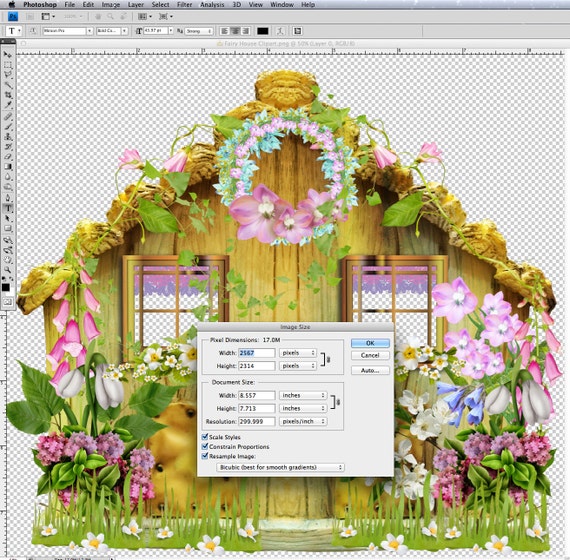Select the 3D Orbit camera tool
Screen dimensions: 570x560
tap(8, 250)
